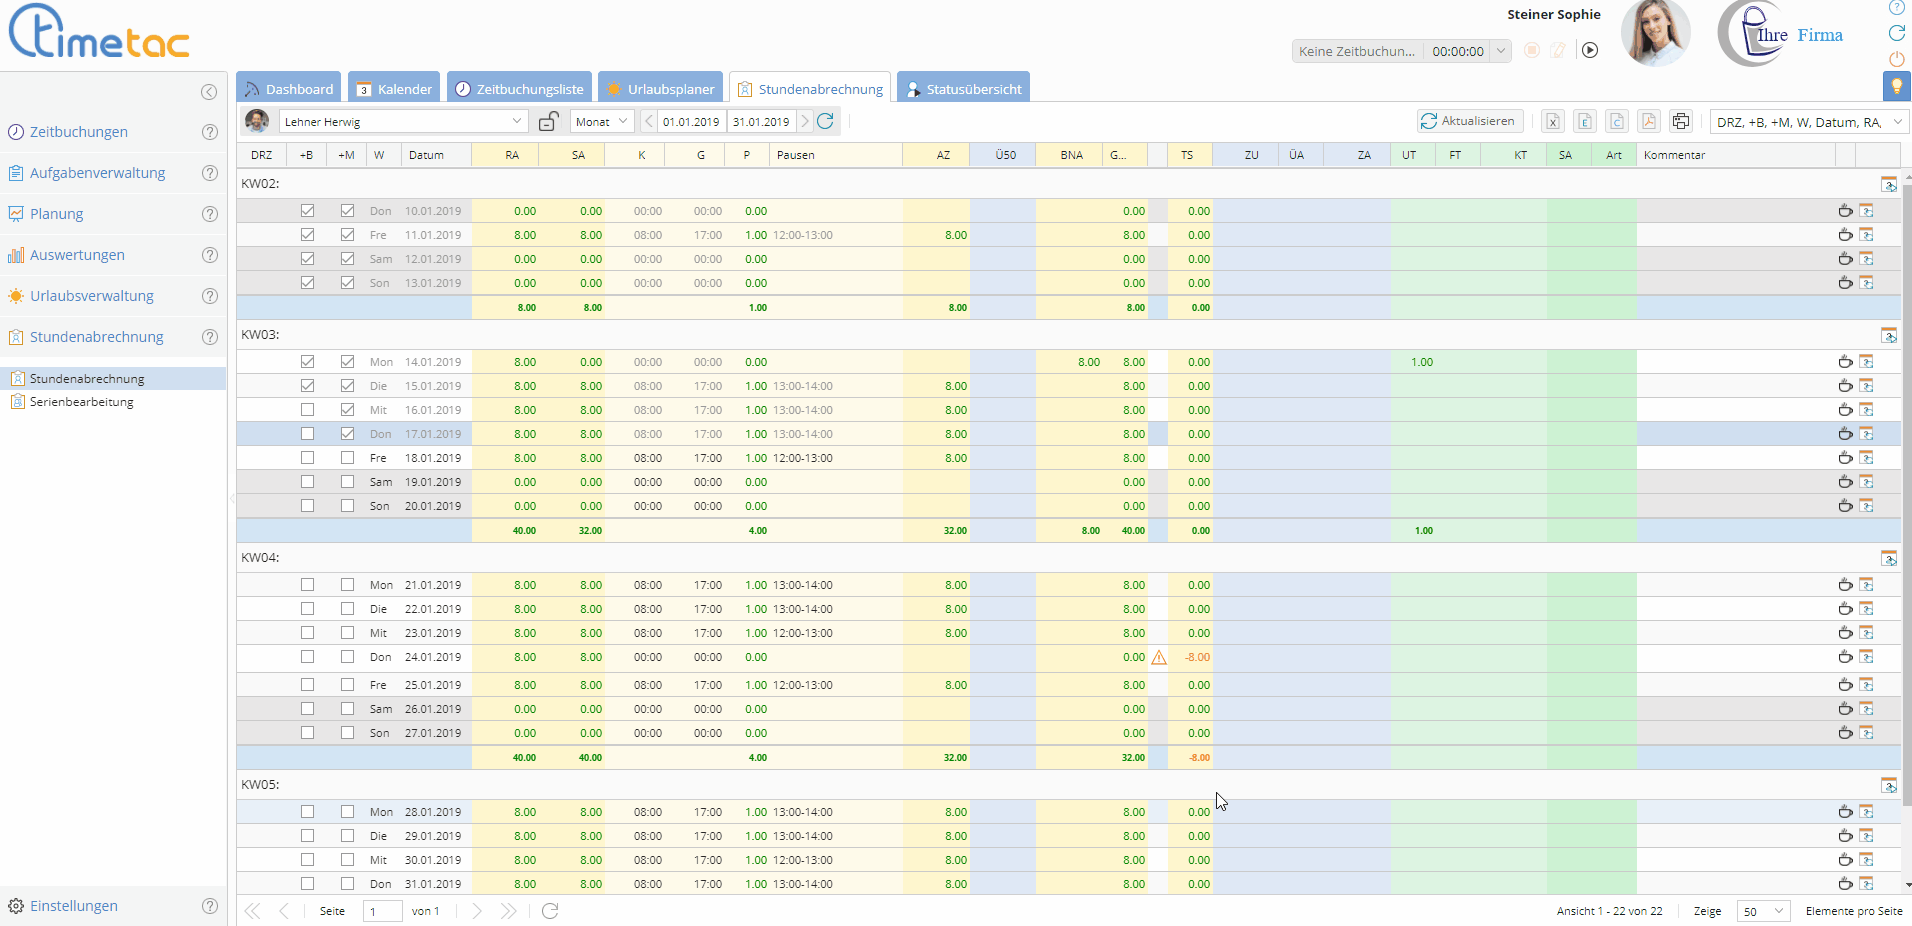The image size is (1912, 926).
Task: Click the unlock padlock icon
Action: pos(548,121)
